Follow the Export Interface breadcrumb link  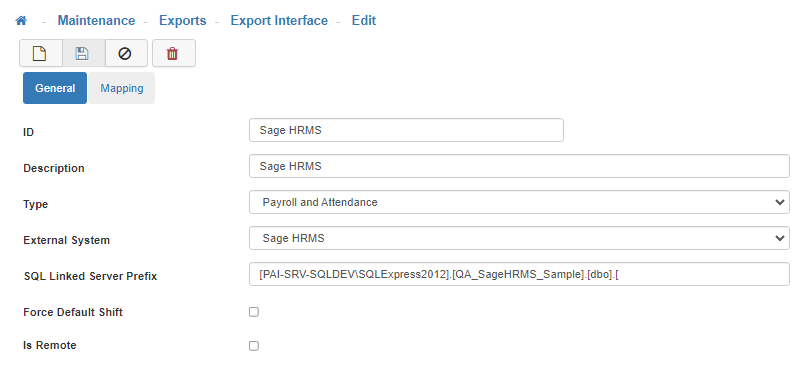tap(279, 21)
